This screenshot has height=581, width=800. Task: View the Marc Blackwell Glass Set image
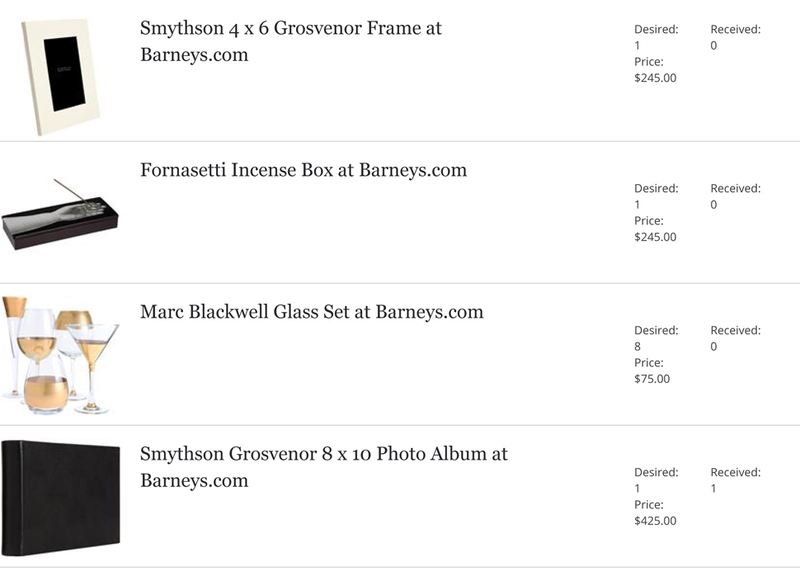60,355
